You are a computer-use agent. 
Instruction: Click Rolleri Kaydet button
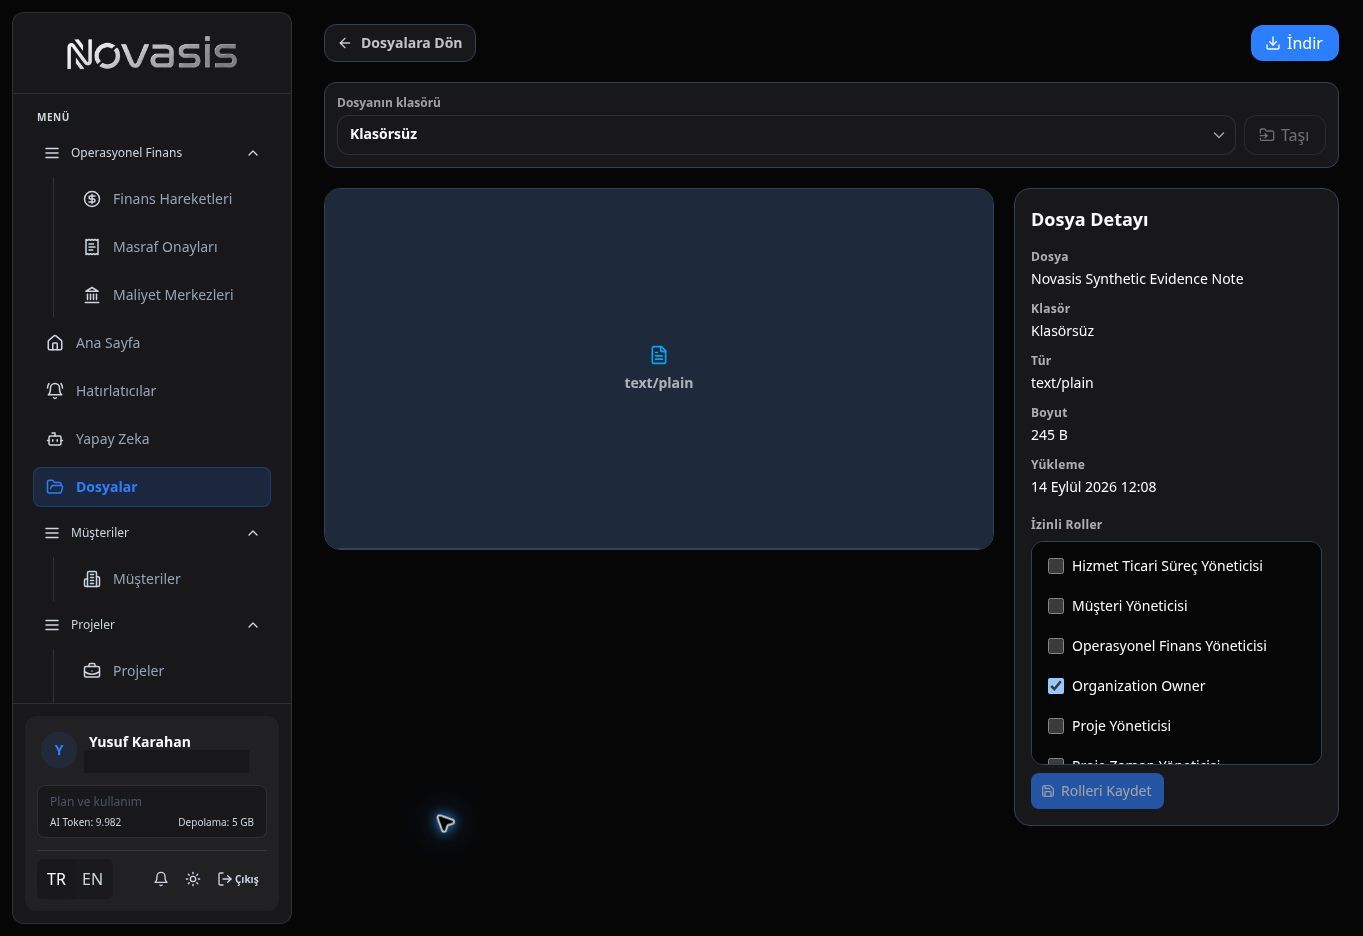(1097, 791)
